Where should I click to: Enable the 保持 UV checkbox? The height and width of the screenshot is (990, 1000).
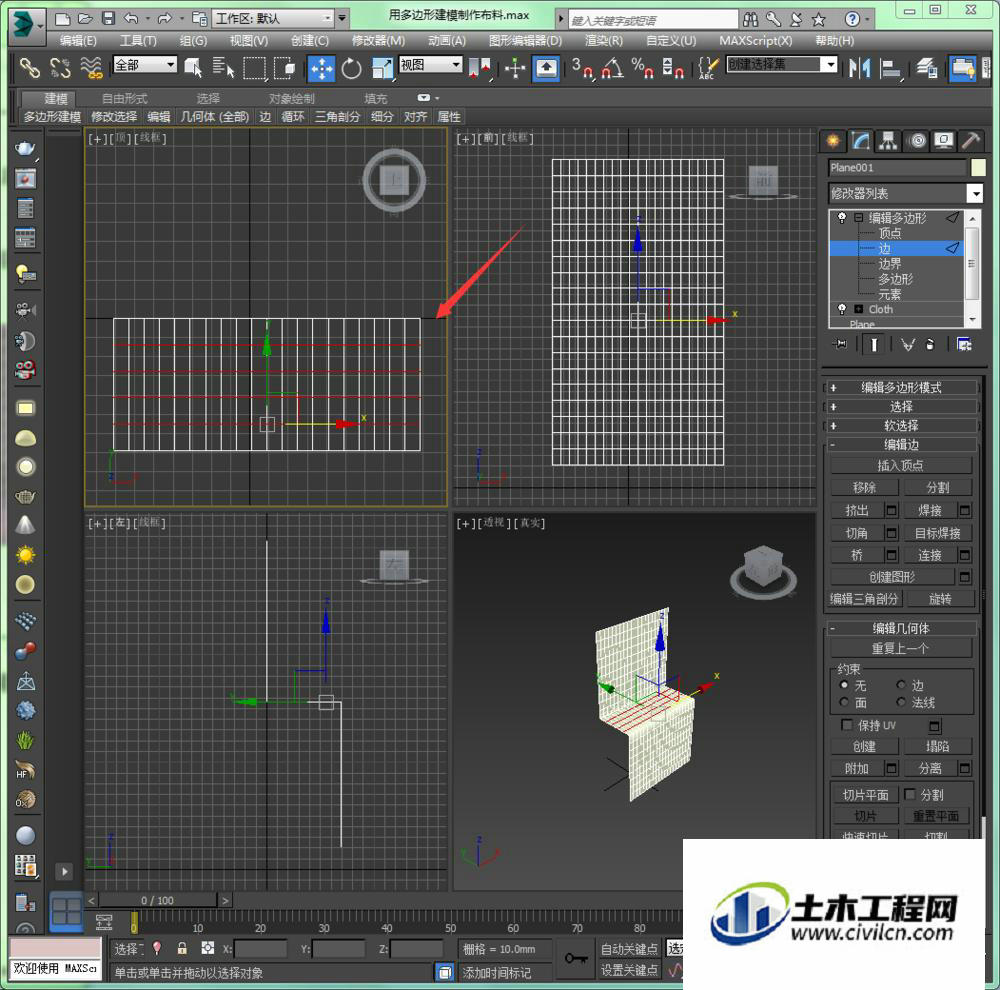click(x=847, y=725)
